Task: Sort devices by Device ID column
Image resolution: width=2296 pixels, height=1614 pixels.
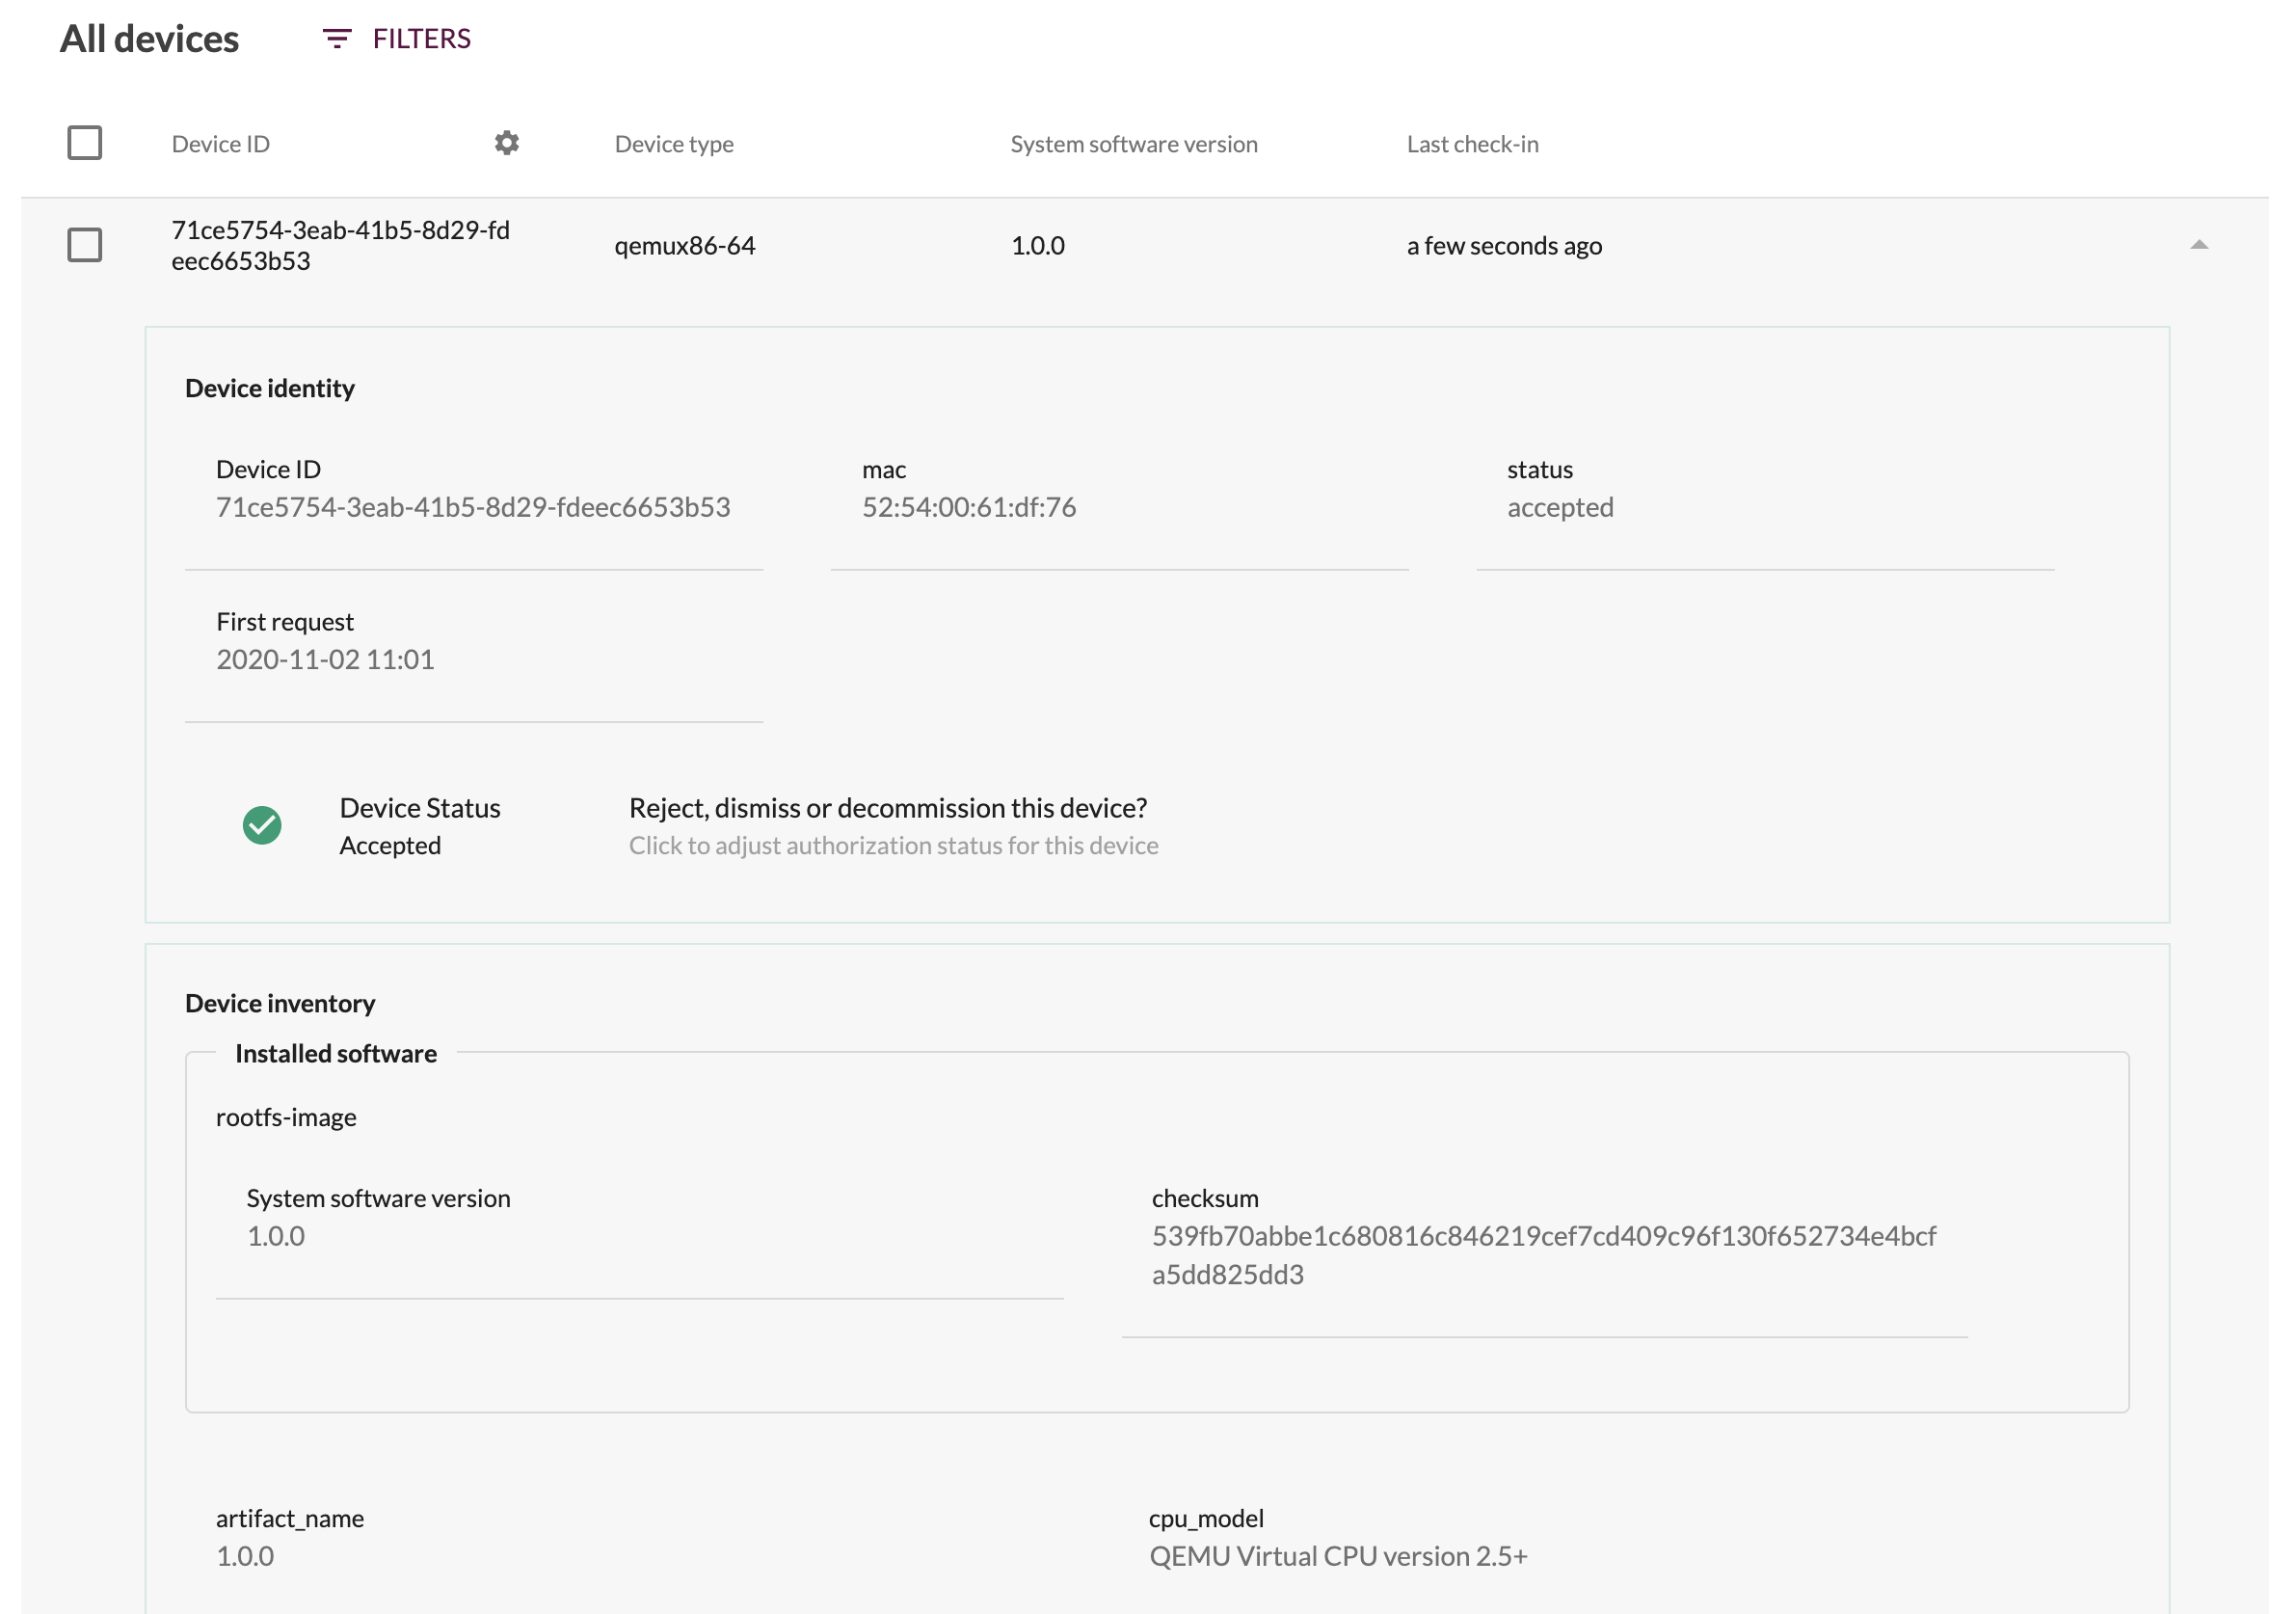Action: pos(220,143)
